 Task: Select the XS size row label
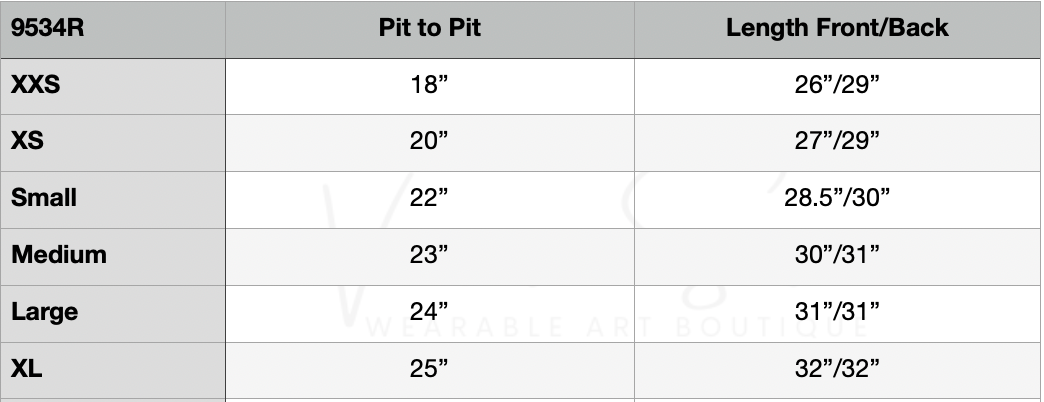(27, 141)
